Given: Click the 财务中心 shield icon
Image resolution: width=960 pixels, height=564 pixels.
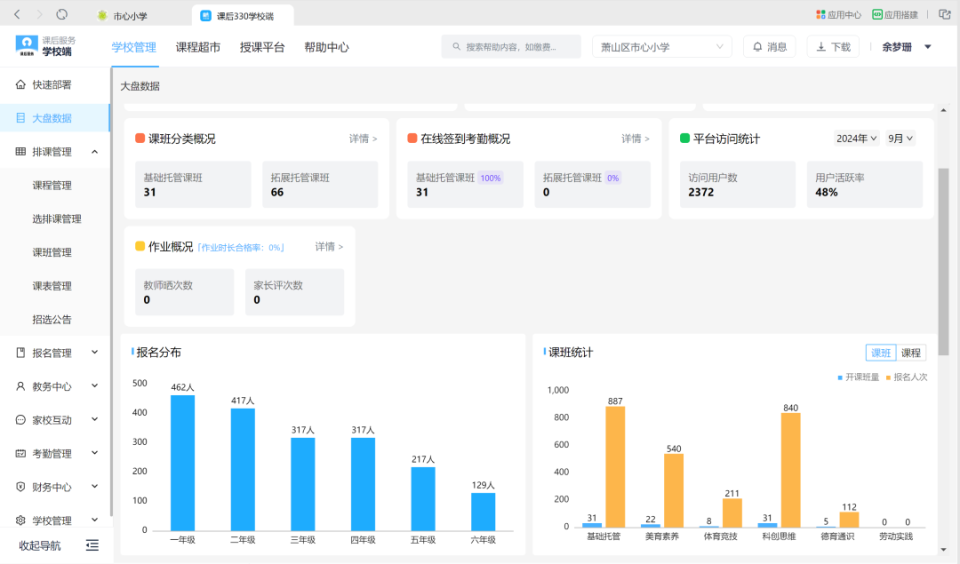Looking at the screenshot, I should point(20,487).
